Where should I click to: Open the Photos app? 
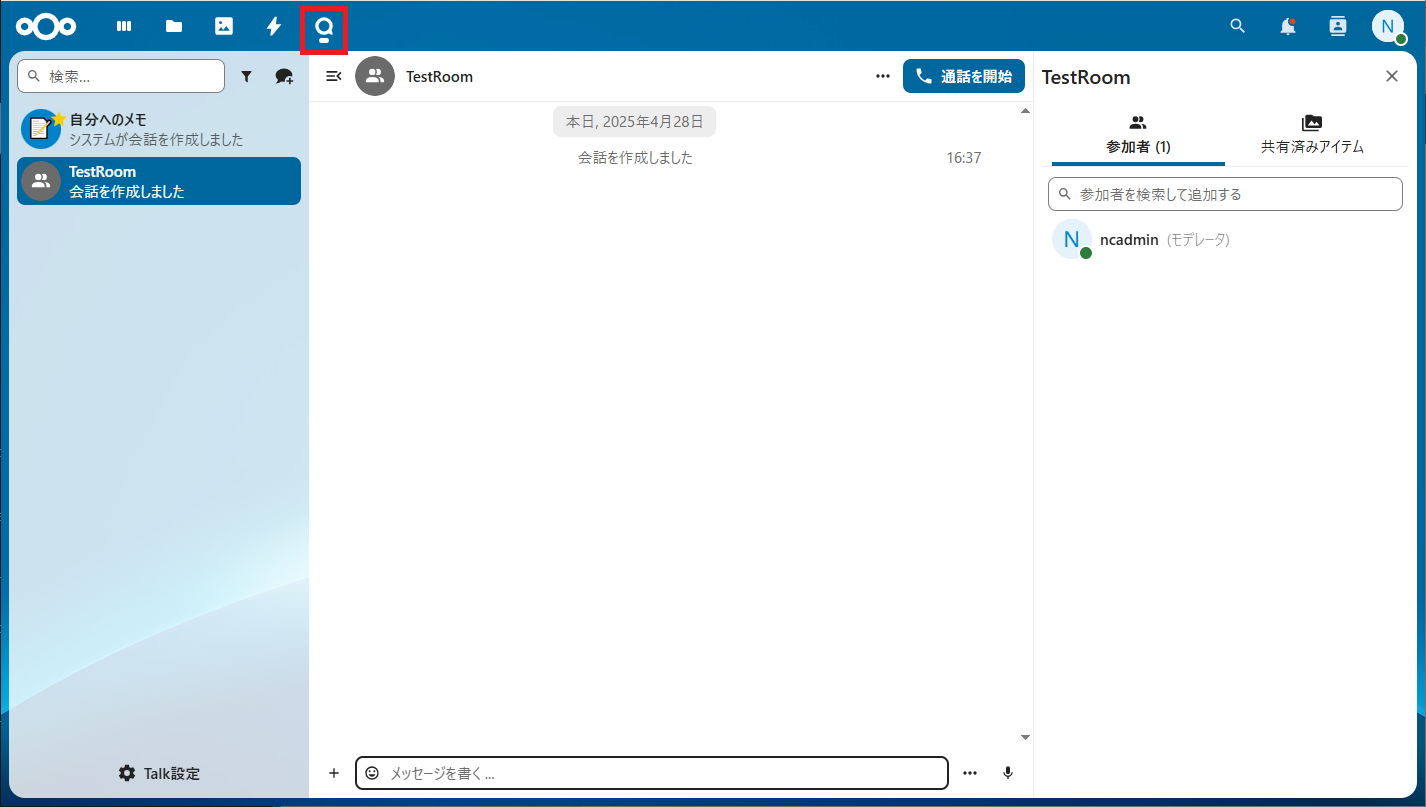coord(223,26)
